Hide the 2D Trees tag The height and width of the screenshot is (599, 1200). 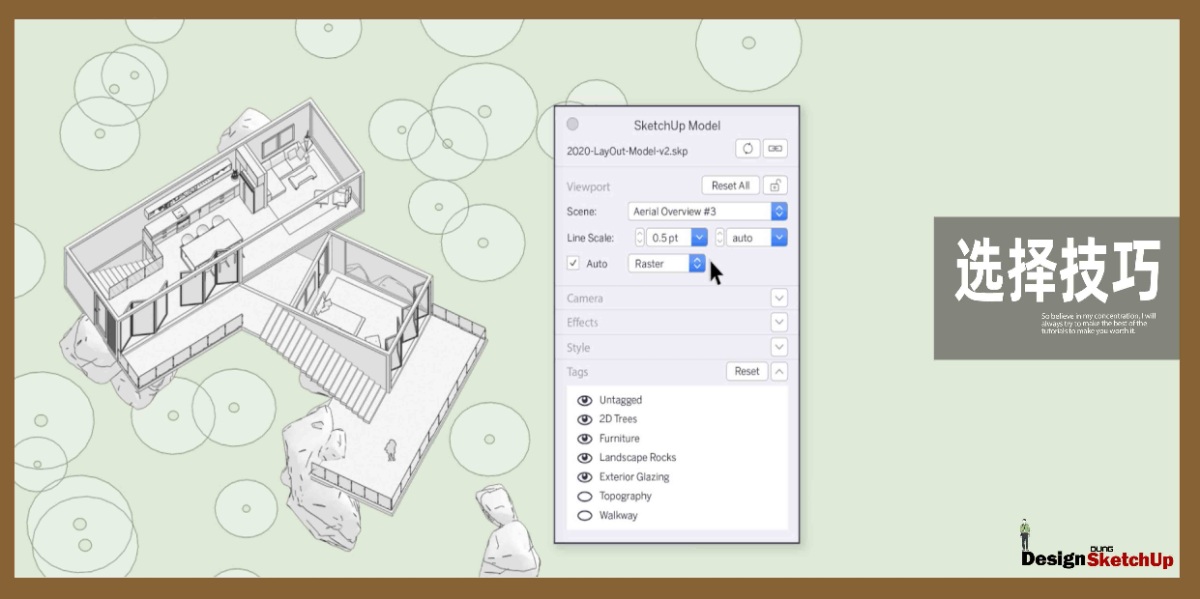pos(585,419)
